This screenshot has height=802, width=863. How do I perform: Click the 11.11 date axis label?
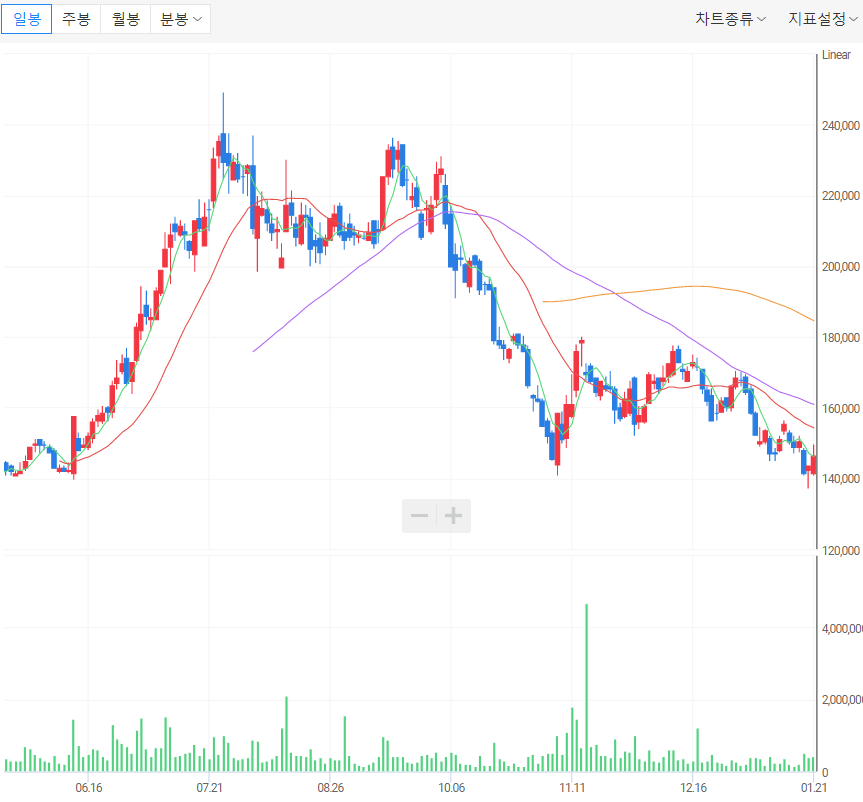[572, 788]
